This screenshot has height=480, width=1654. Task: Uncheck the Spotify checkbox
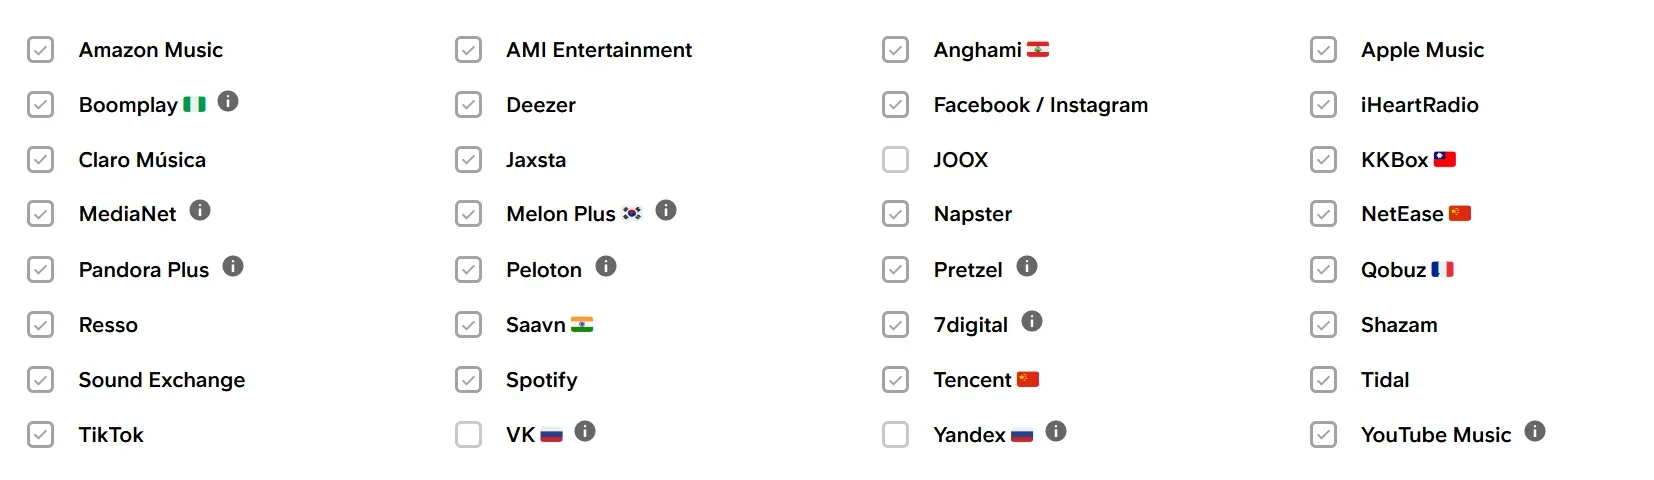coord(468,380)
